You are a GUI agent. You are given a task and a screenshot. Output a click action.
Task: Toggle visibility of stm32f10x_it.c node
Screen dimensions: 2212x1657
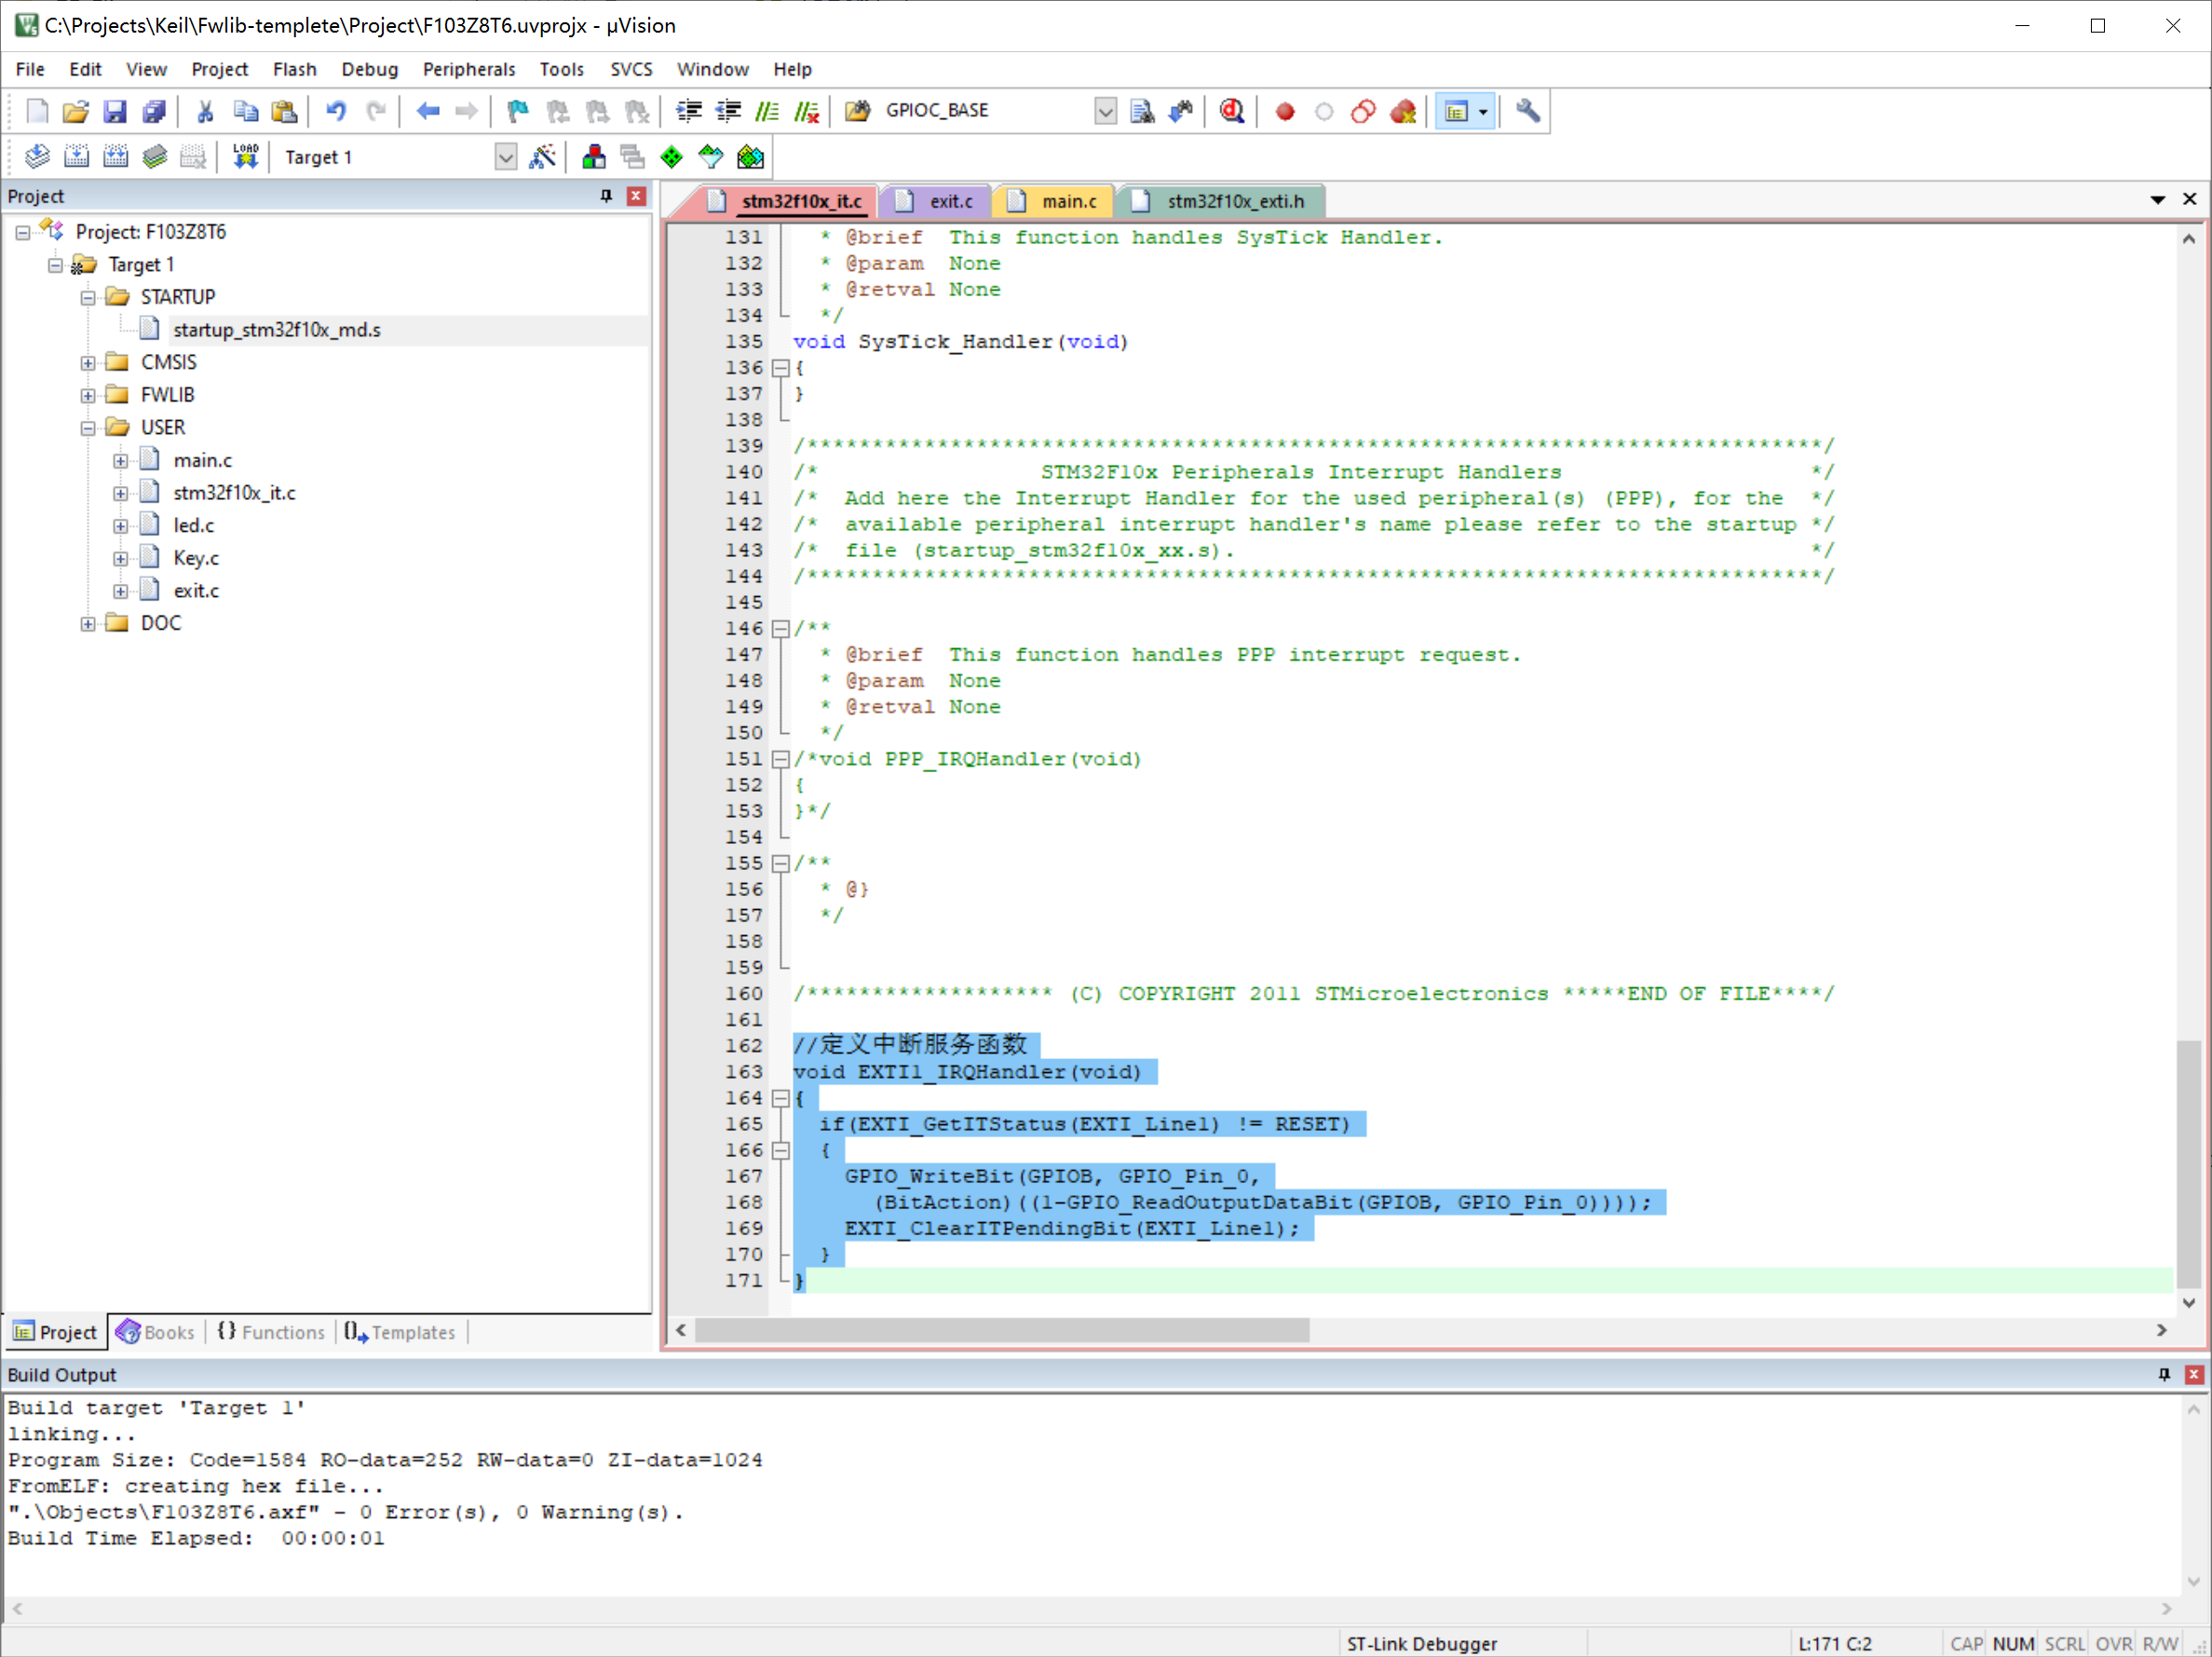coord(118,493)
